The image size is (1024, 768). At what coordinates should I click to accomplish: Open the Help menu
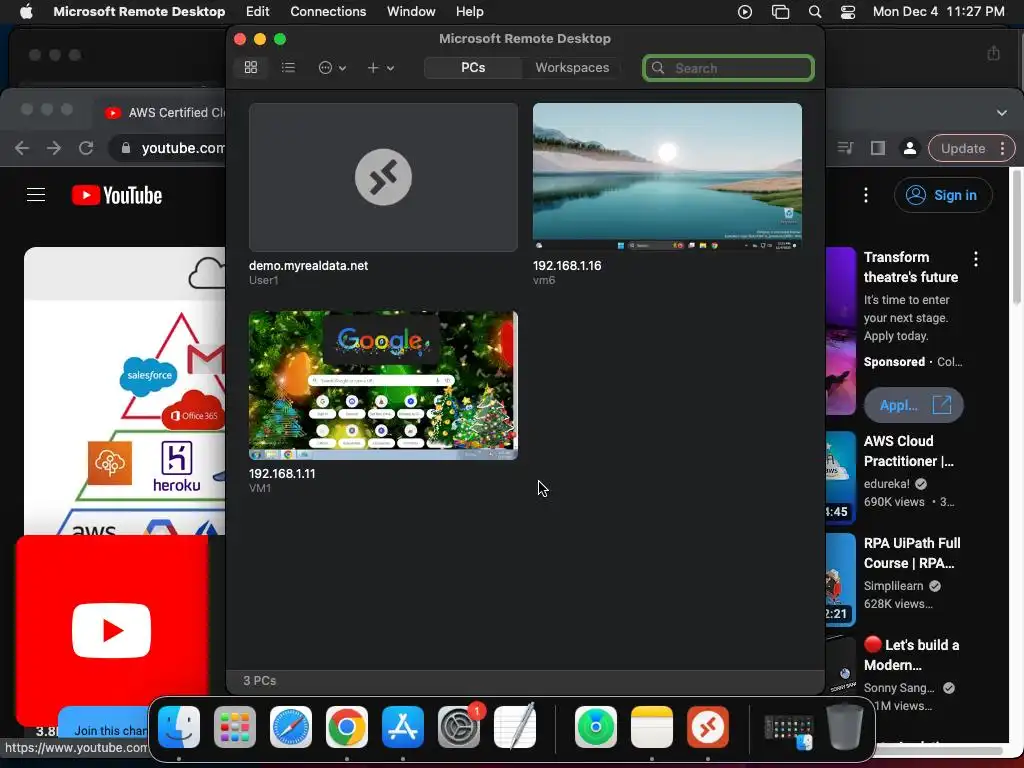(470, 12)
